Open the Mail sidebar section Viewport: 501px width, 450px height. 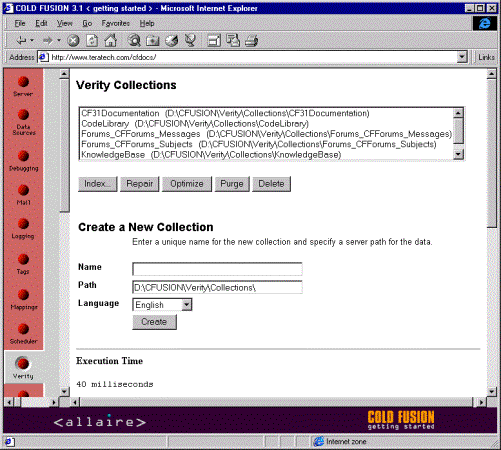pyautogui.click(x=23, y=195)
